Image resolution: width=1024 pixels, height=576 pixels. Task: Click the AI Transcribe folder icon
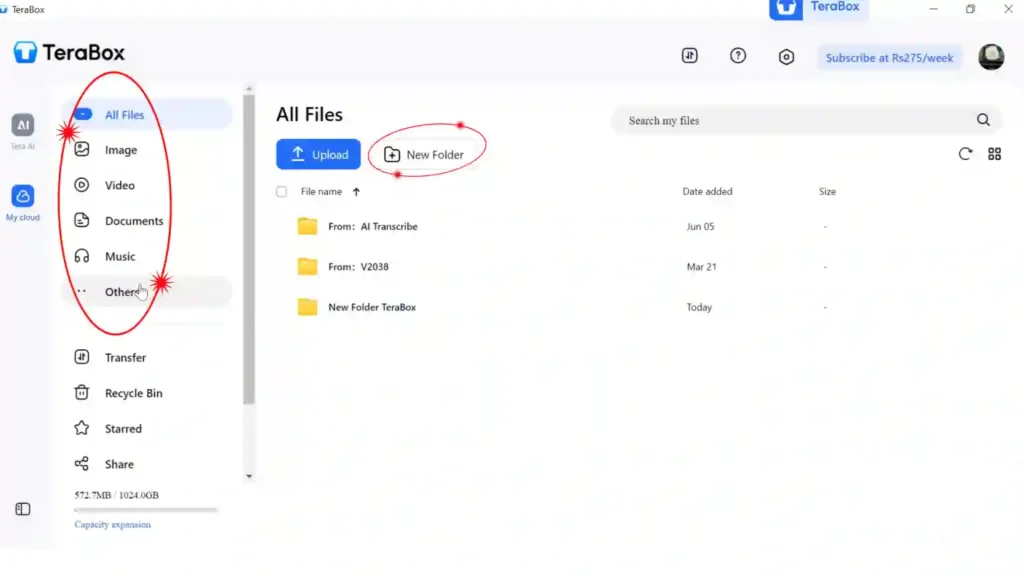(x=307, y=226)
